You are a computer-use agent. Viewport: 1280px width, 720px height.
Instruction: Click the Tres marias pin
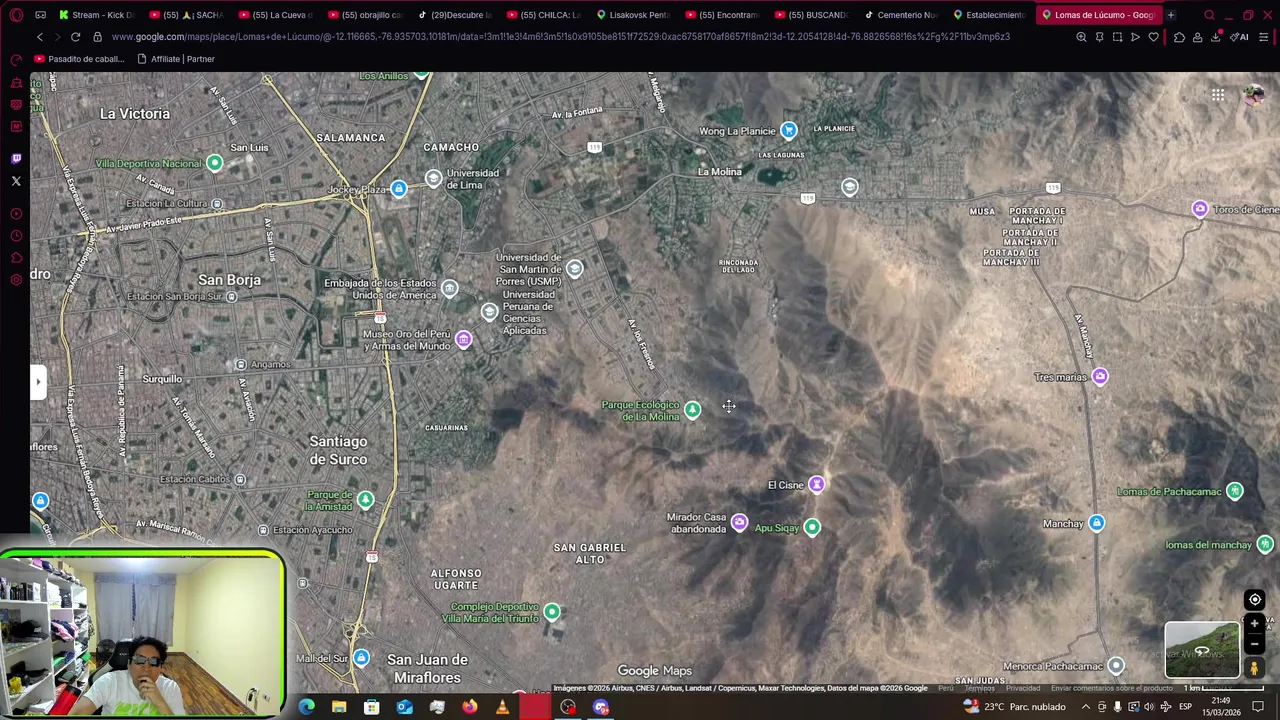[x=1100, y=377]
